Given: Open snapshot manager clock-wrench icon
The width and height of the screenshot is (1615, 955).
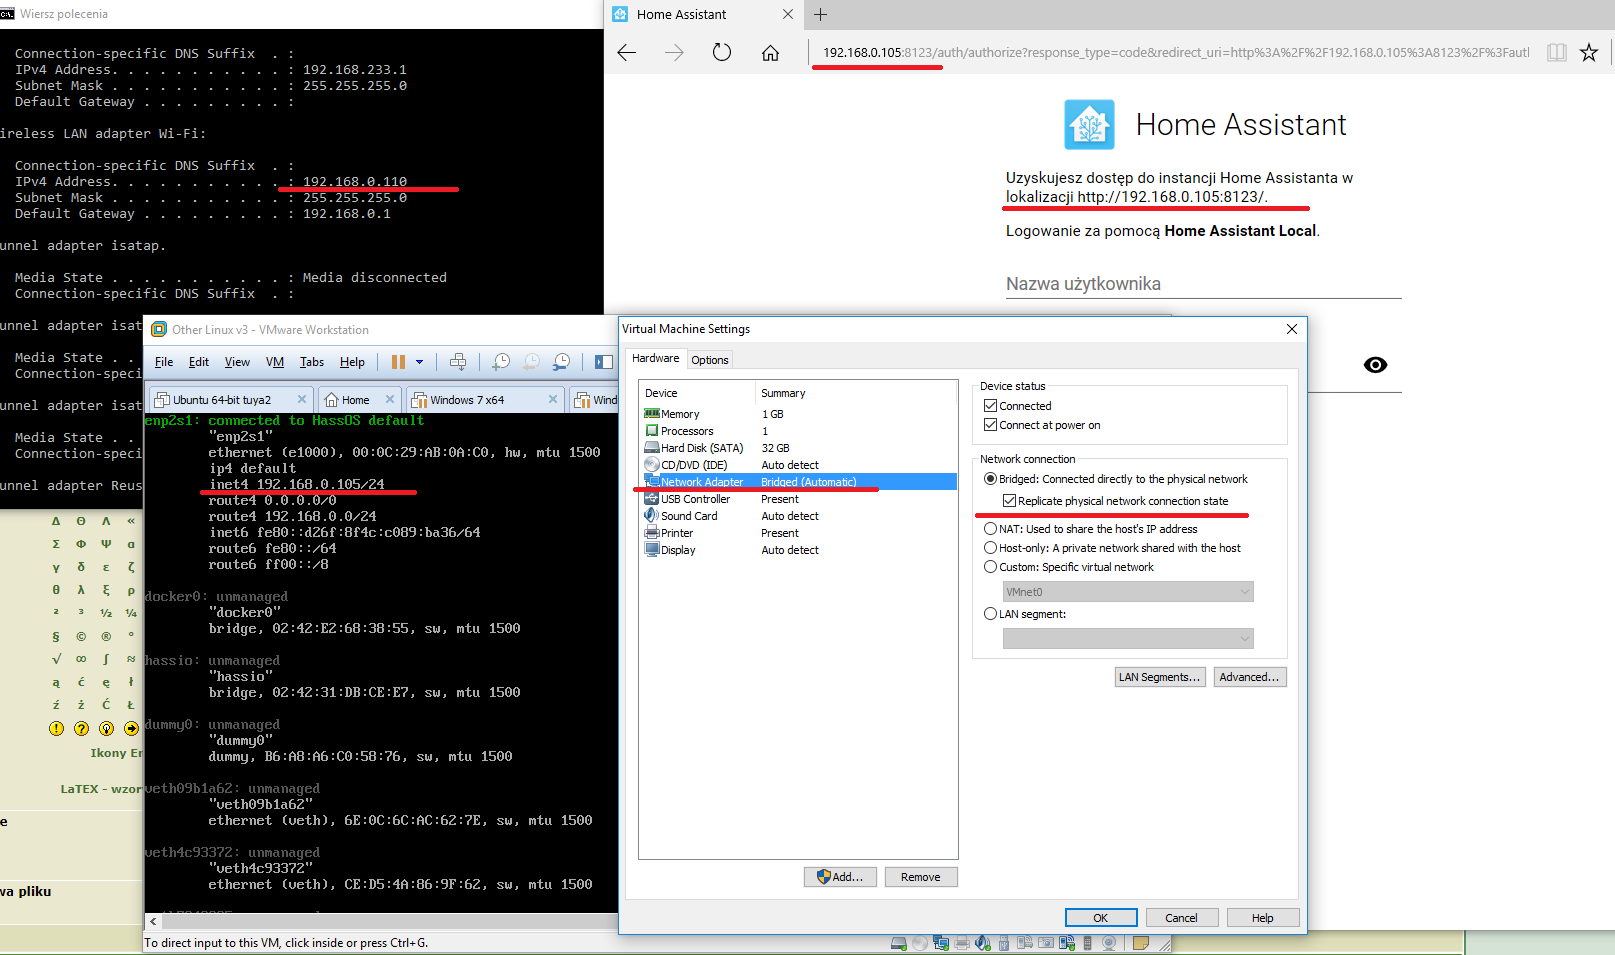Looking at the screenshot, I should tap(561, 362).
